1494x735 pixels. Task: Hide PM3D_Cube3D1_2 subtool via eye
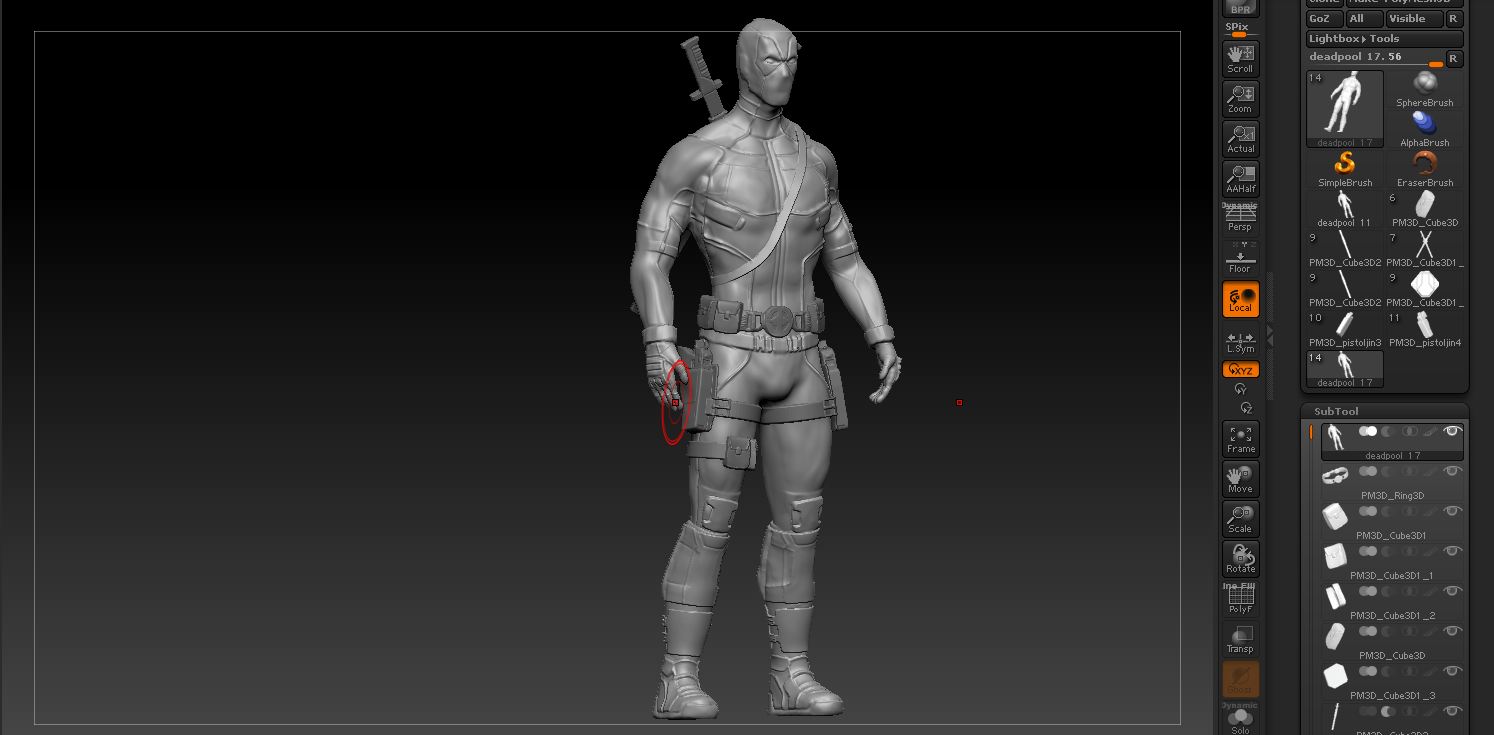tap(1452, 591)
